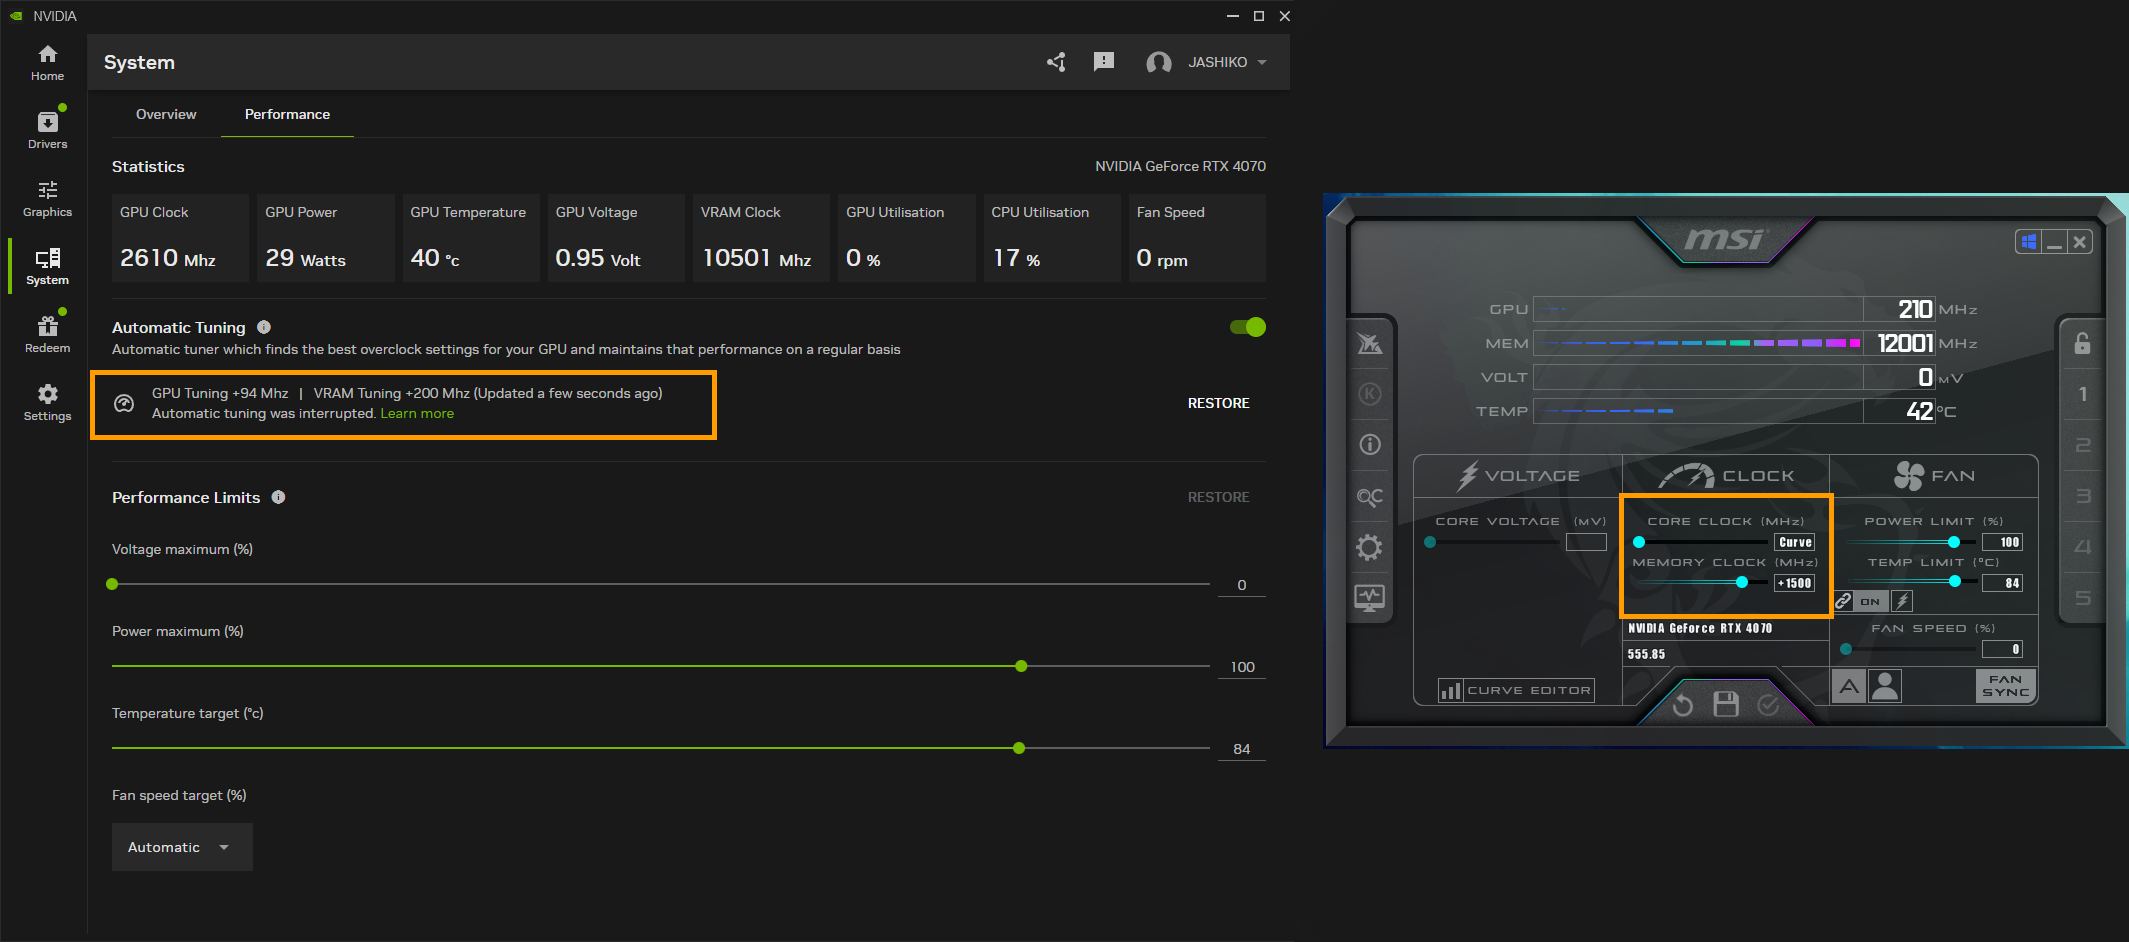Click the user-defined fan profile icon
Screen dimensions: 2129x942
(x=1885, y=686)
